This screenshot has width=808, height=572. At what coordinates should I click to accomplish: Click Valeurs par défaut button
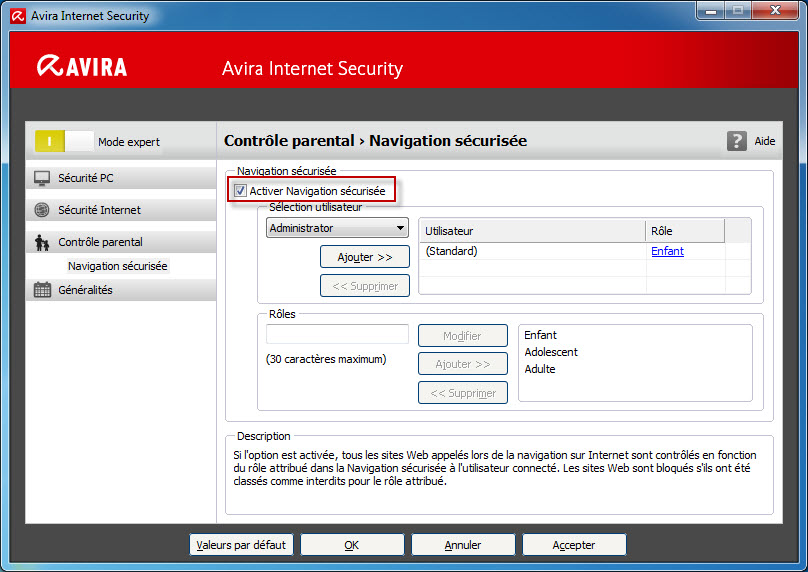coord(241,545)
